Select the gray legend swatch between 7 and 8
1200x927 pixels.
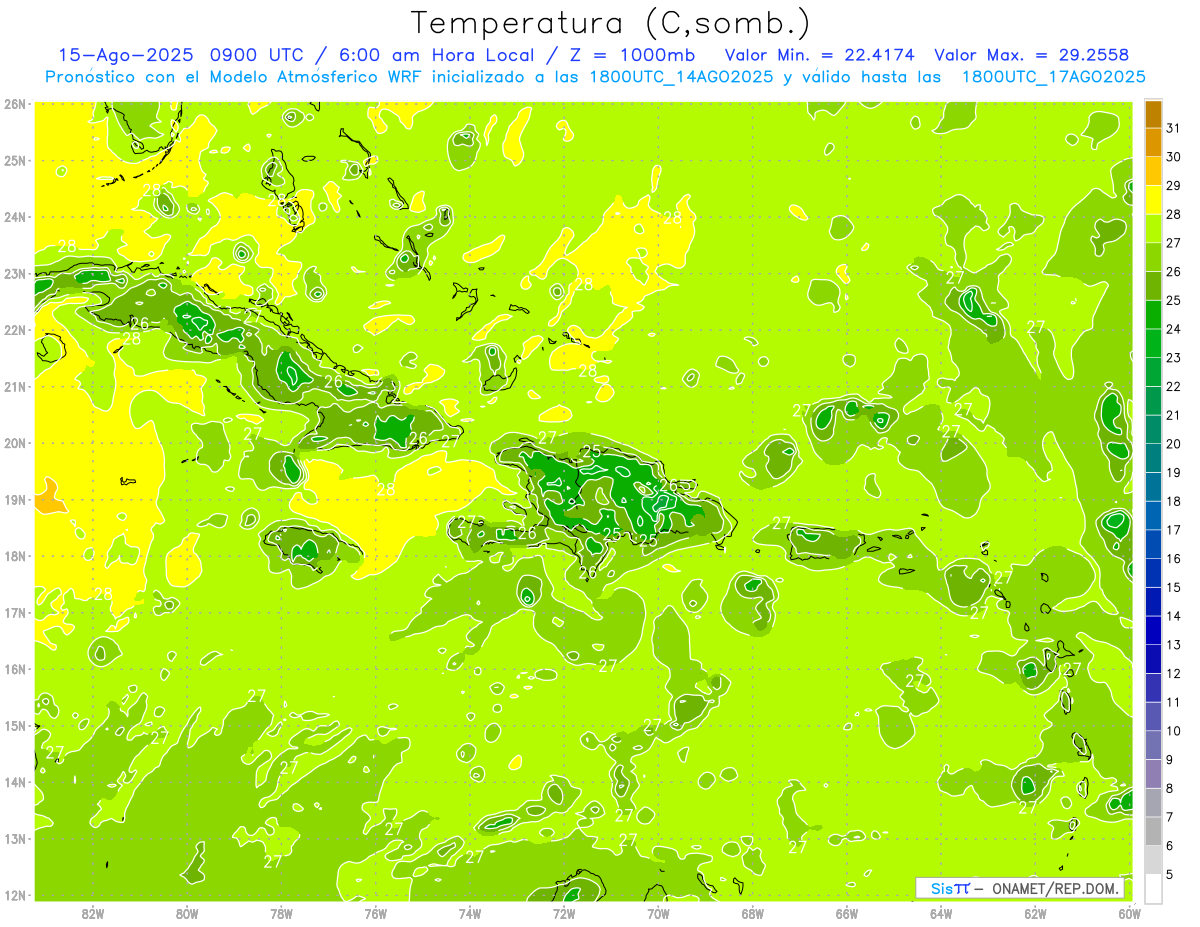[1153, 802]
